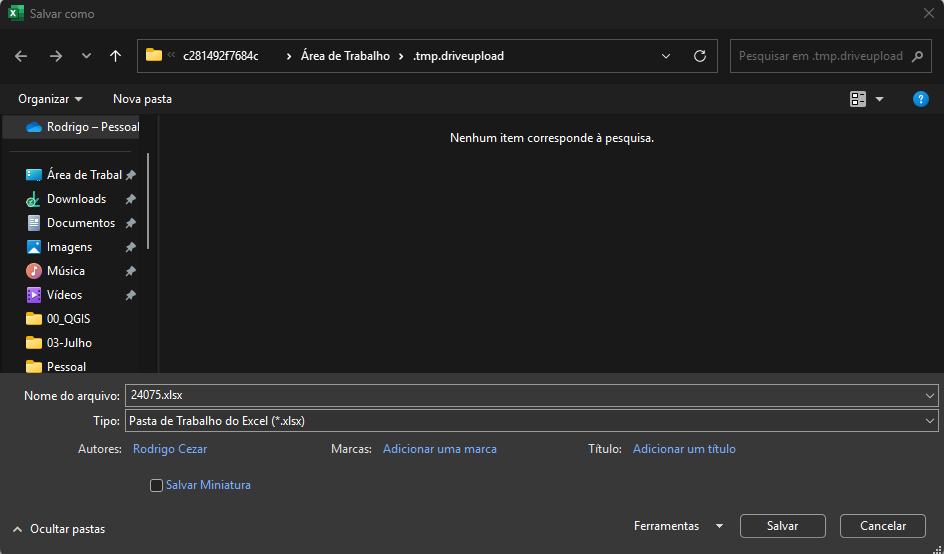The width and height of the screenshot is (944, 554).
Task: Click the search magnifier icon
Action: [x=918, y=56]
